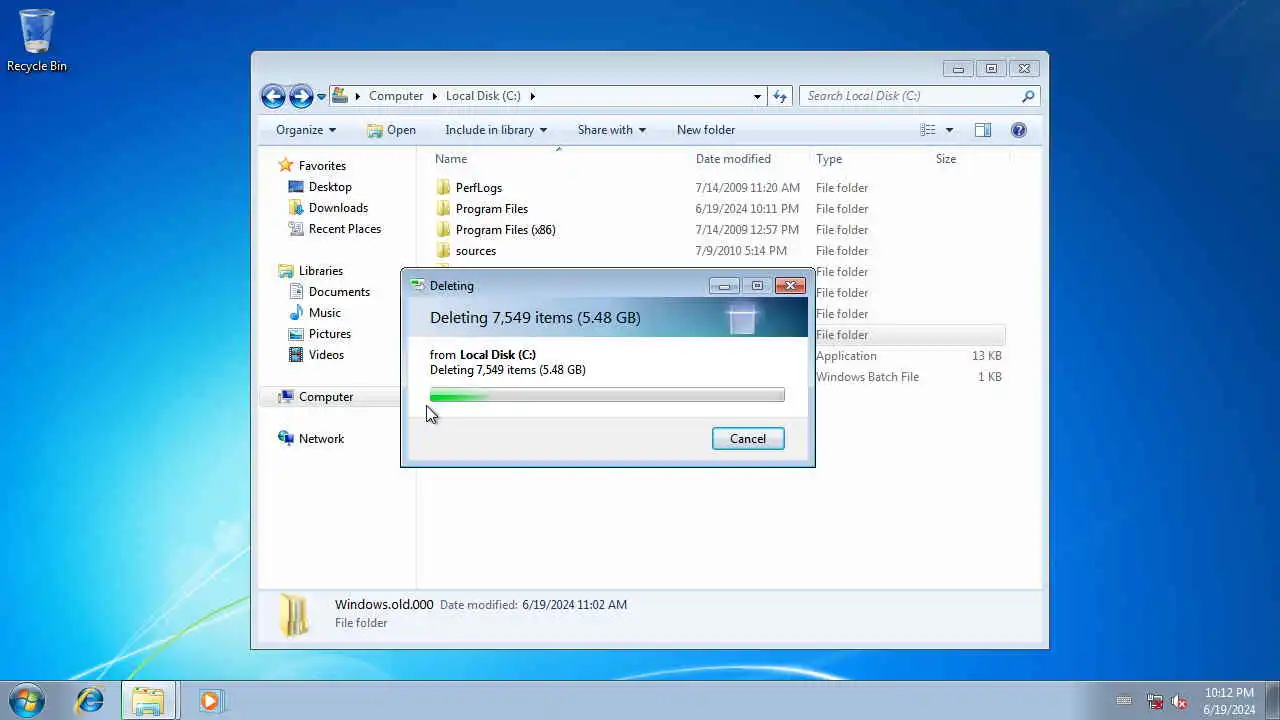This screenshot has width=1280, height=720.
Task: Click Local Disk (C:) in the breadcrumb
Action: 483,96
